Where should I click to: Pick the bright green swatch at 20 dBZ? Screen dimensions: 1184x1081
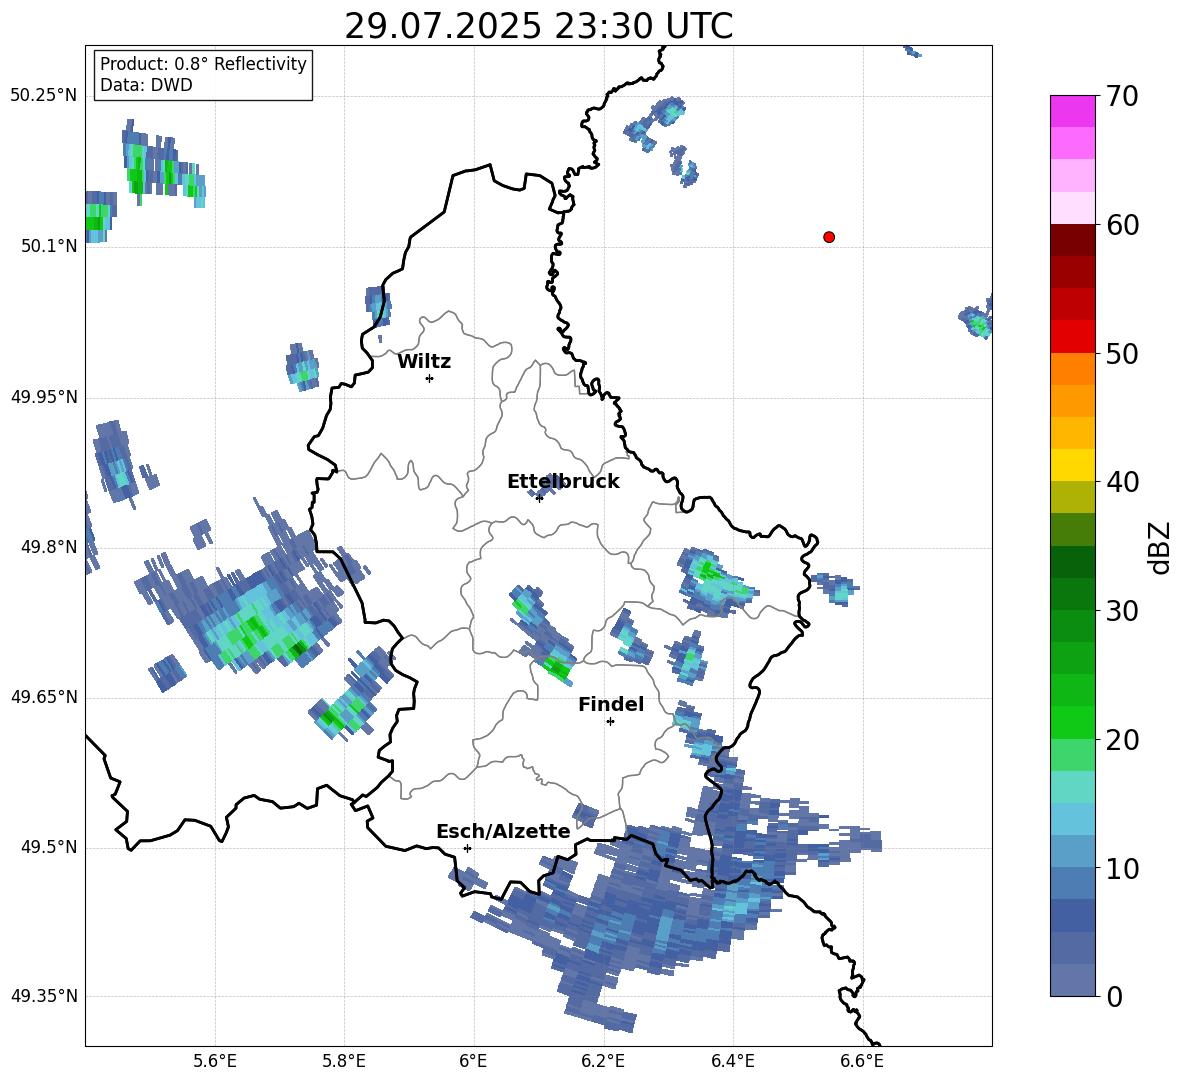[1072, 723]
